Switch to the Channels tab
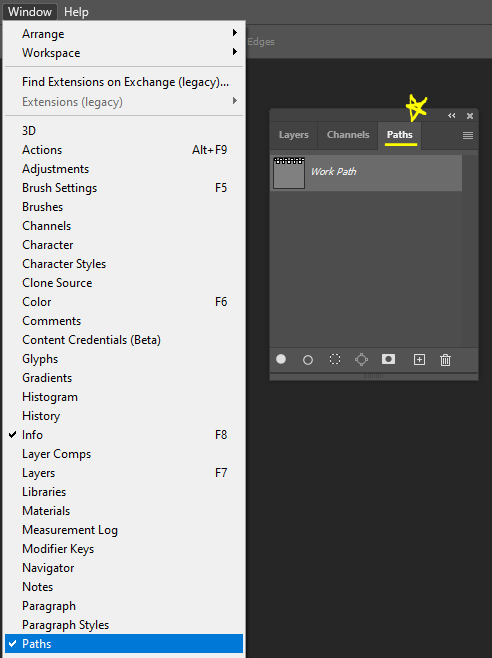492x658 pixels. point(348,135)
